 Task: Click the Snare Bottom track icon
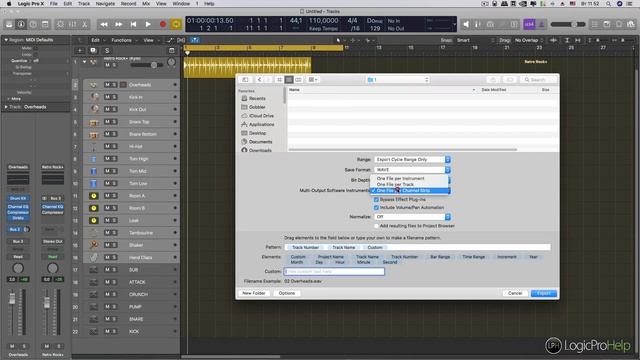pyautogui.click(x=94, y=134)
